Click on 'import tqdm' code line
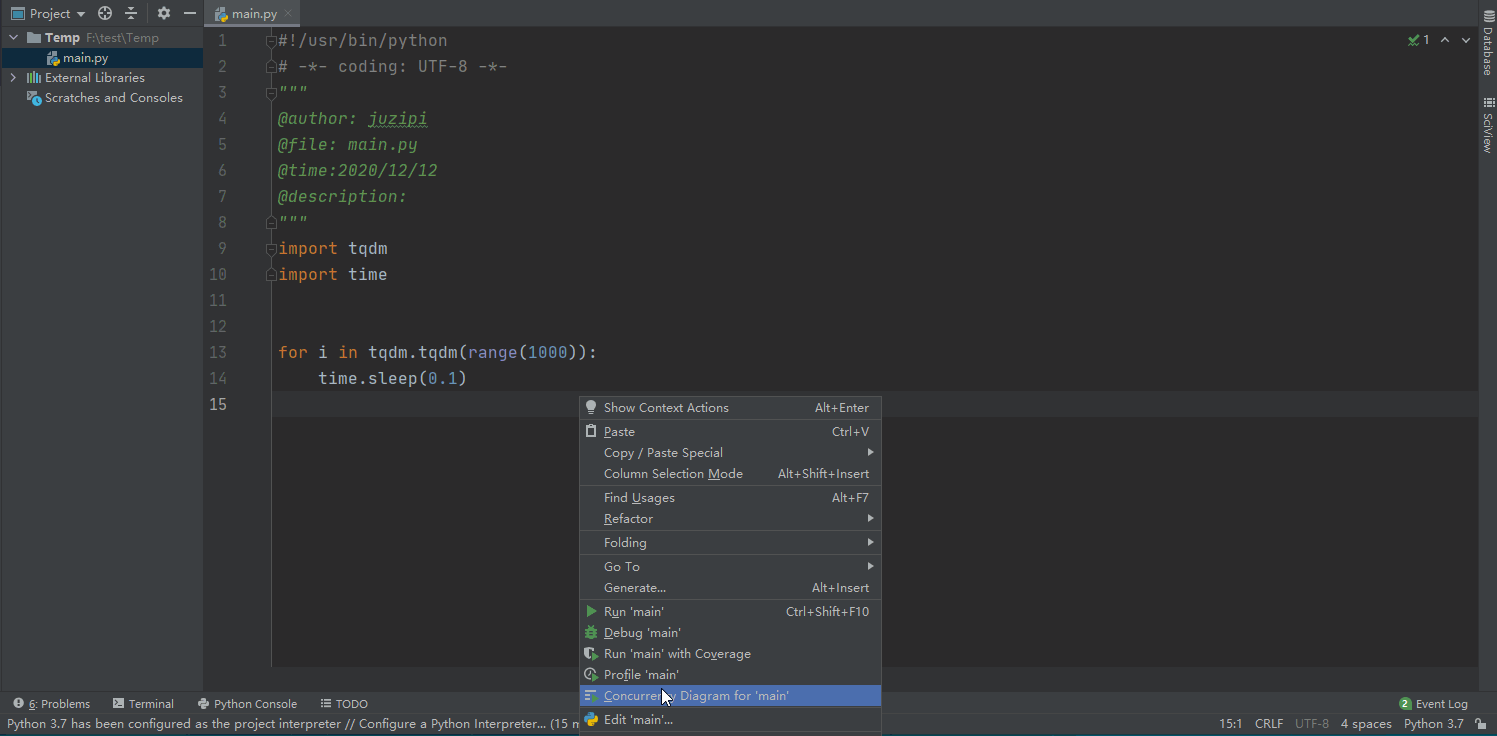Screen dimensions: 1497x736 [x=333, y=249]
